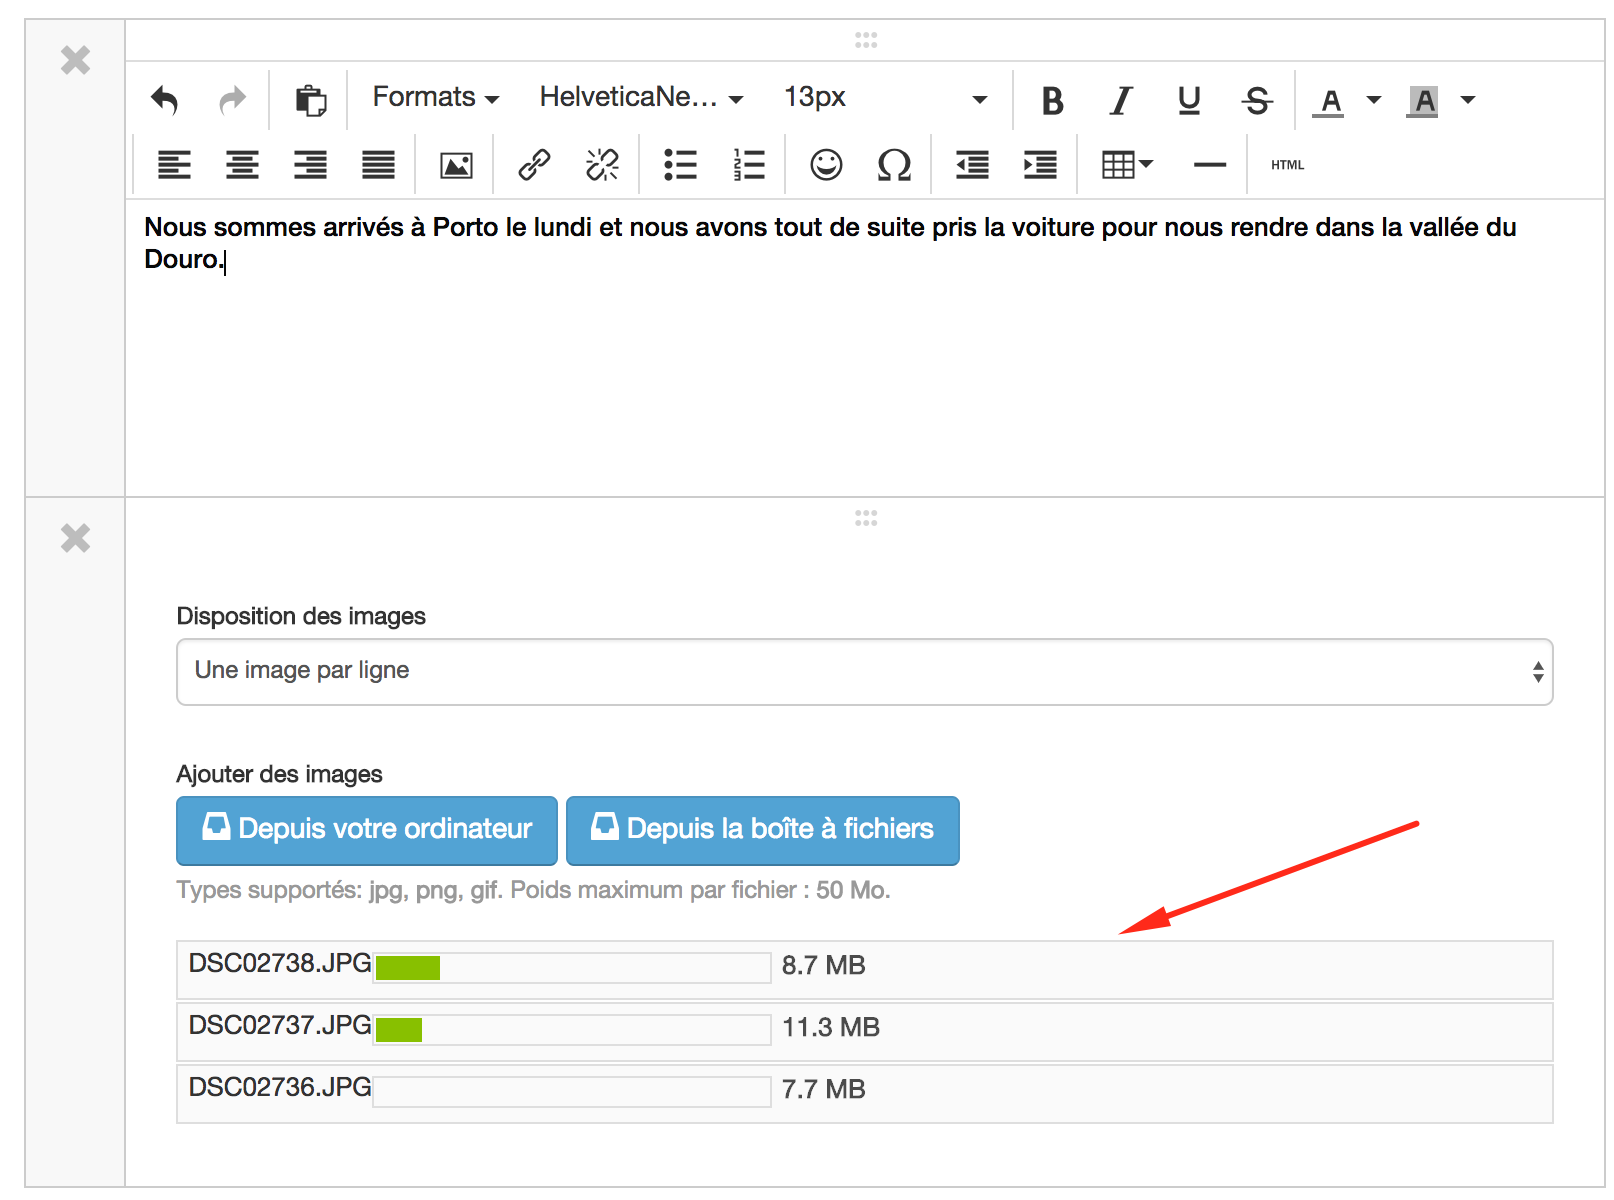Open the table insert menu
The image size is (1614, 1200).
click(1126, 165)
